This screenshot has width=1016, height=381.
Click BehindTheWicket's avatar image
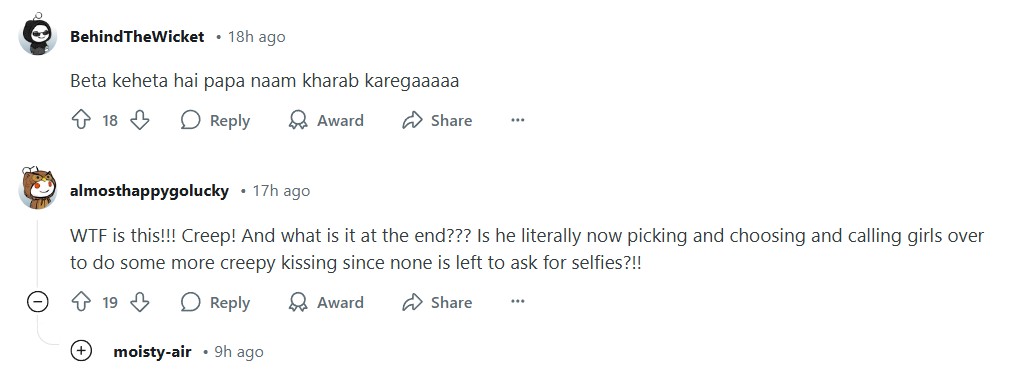pos(38,34)
